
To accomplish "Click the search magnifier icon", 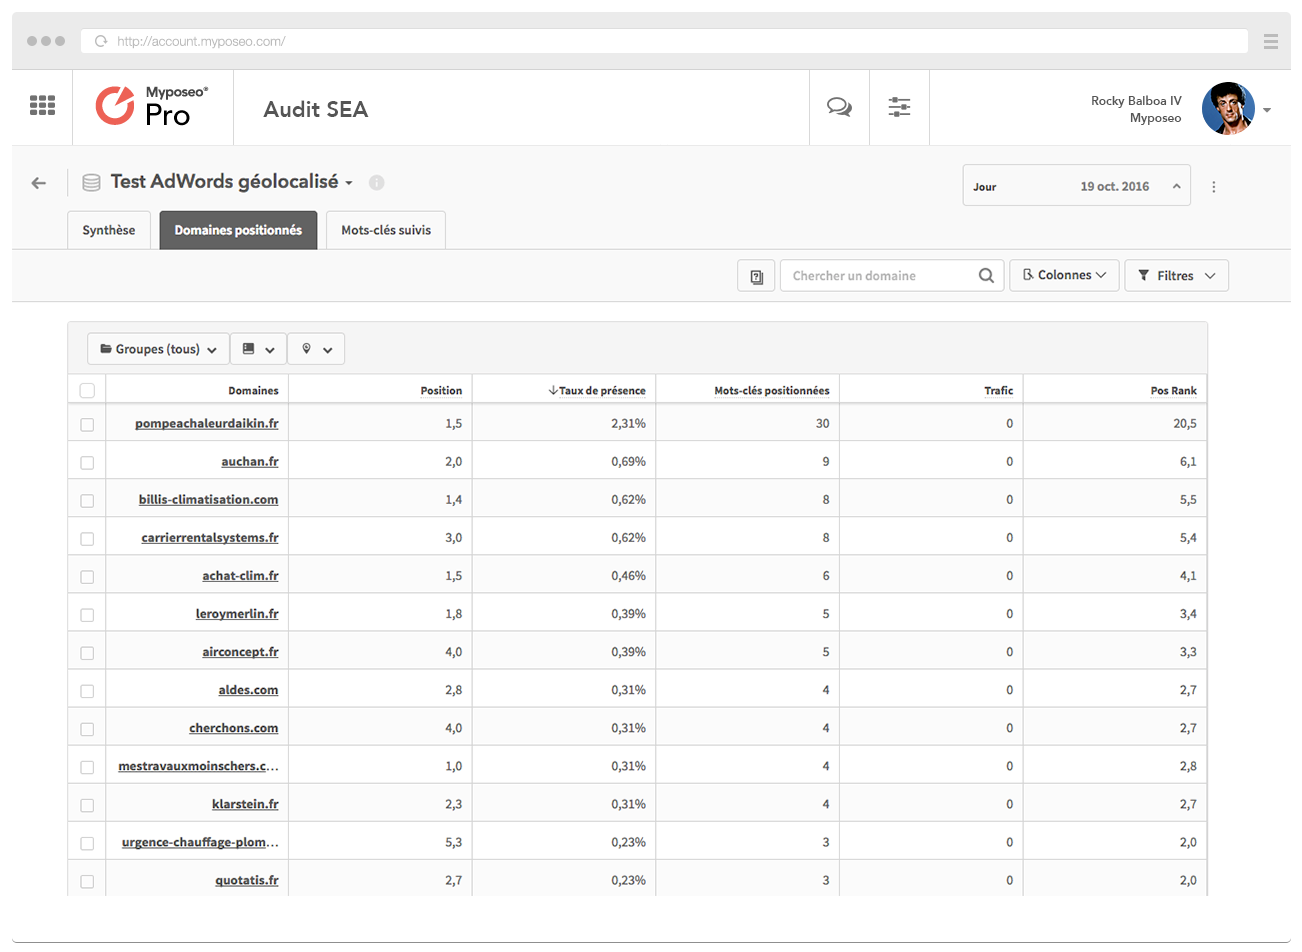I will (x=986, y=276).
